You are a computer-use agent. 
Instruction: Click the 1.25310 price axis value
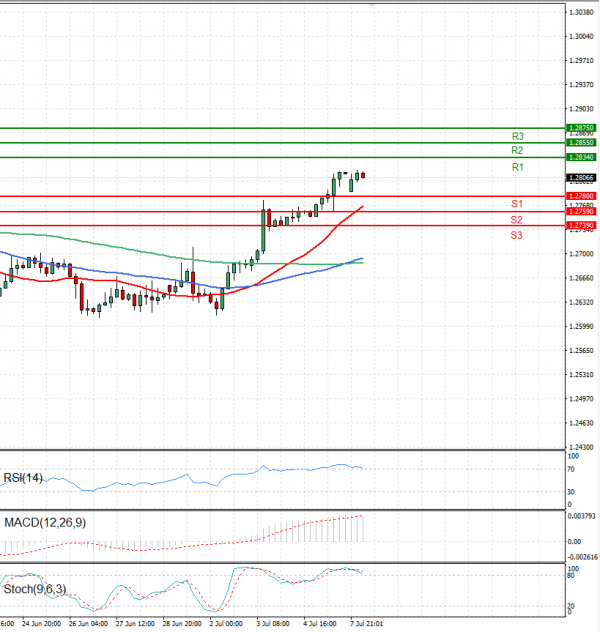point(581,375)
